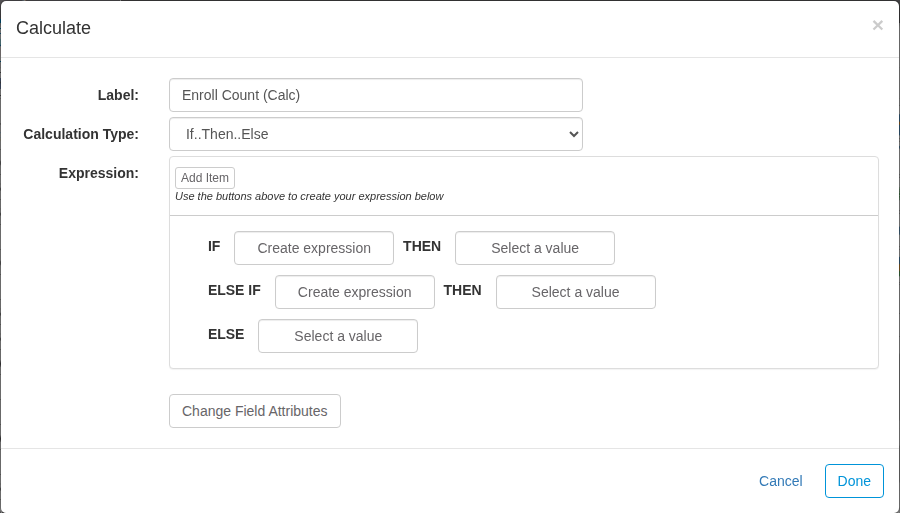Click the 'Expression:' label
This screenshot has width=900, height=513.
tap(99, 173)
